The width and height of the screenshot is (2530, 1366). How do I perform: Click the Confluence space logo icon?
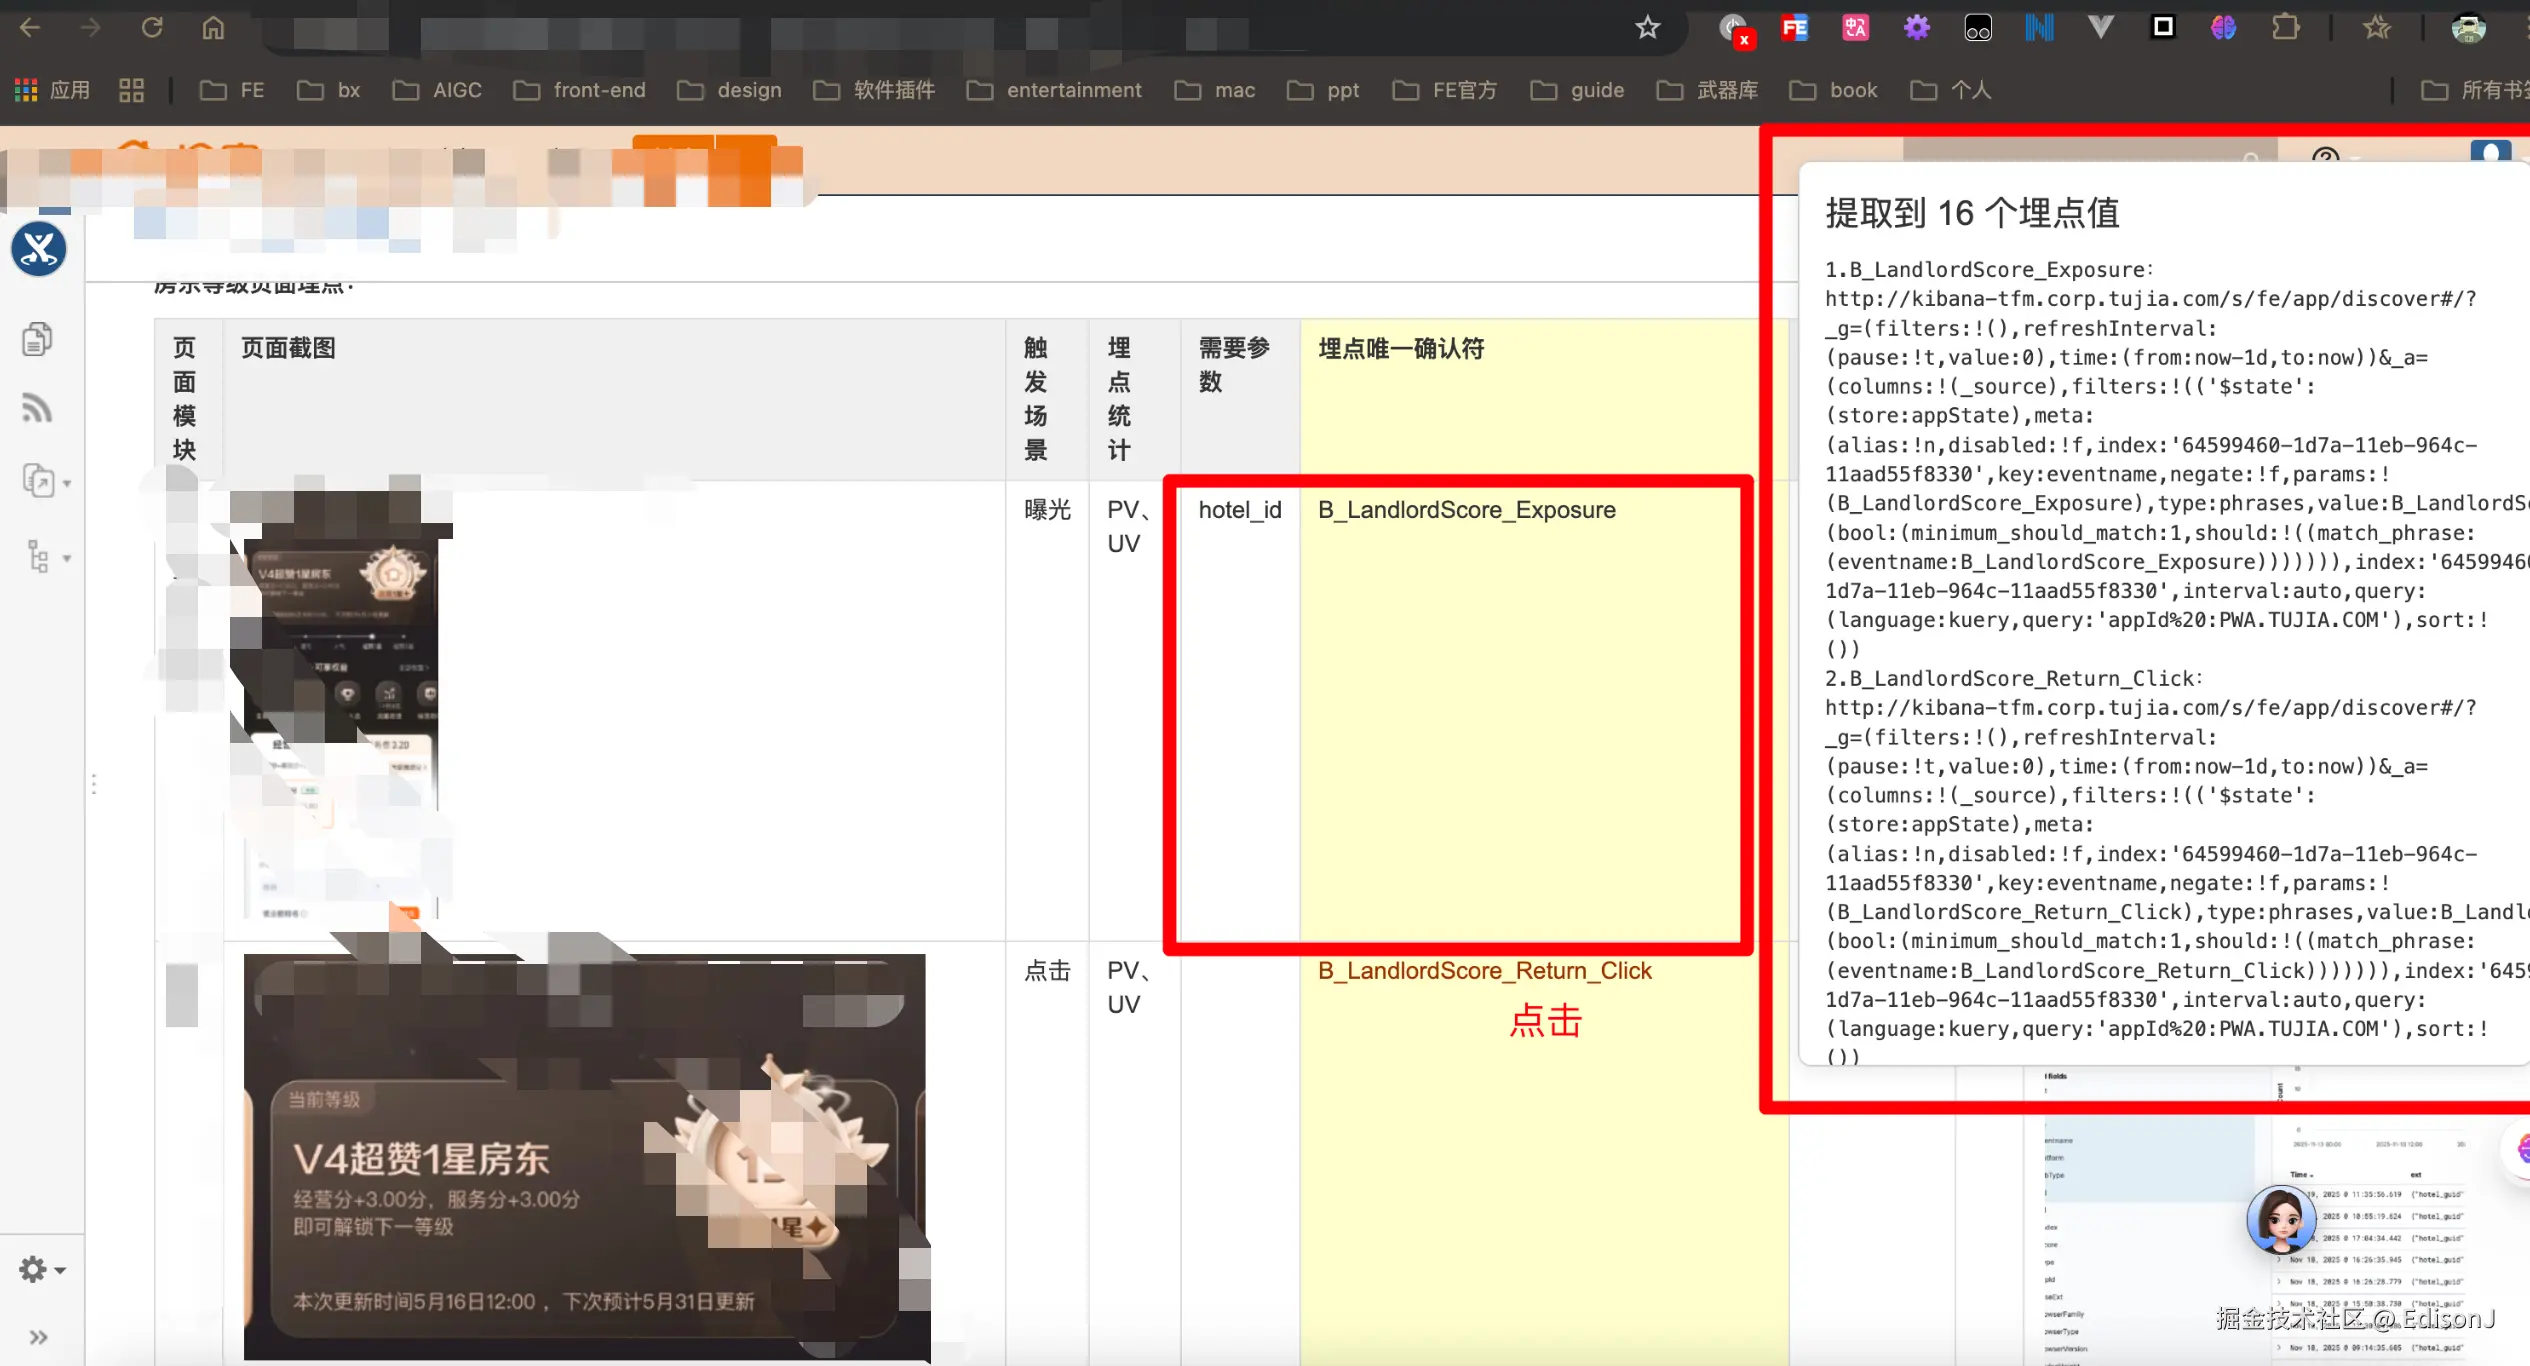[39, 249]
